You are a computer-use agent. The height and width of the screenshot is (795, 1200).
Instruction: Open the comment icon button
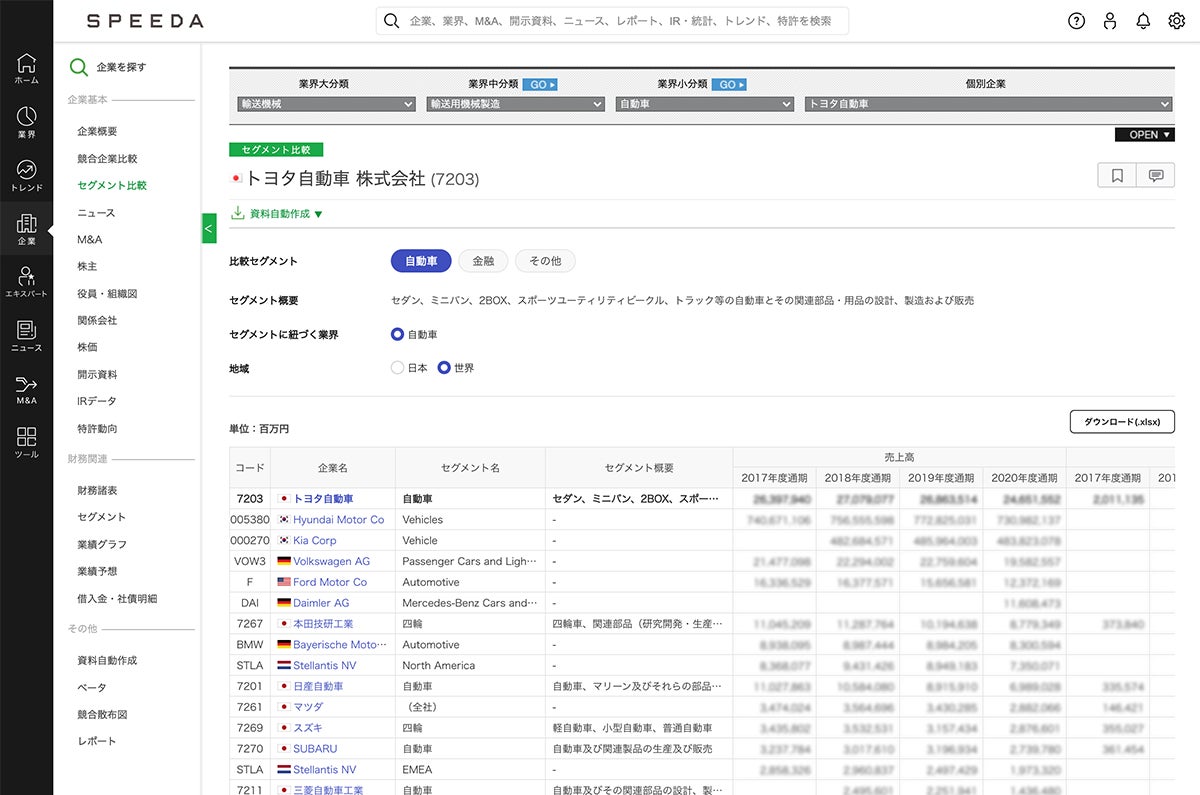point(1156,176)
